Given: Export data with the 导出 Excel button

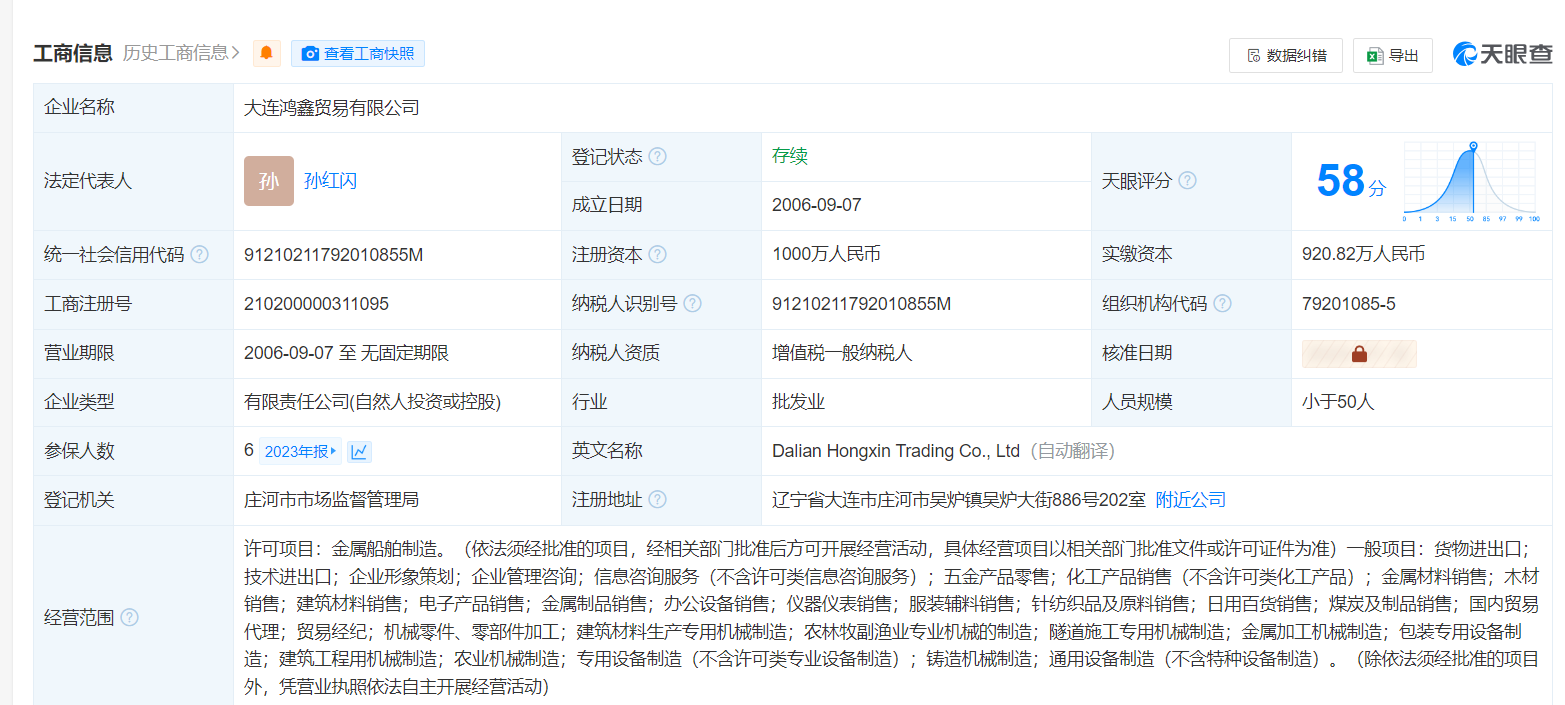Looking at the screenshot, I should 1392,55.
